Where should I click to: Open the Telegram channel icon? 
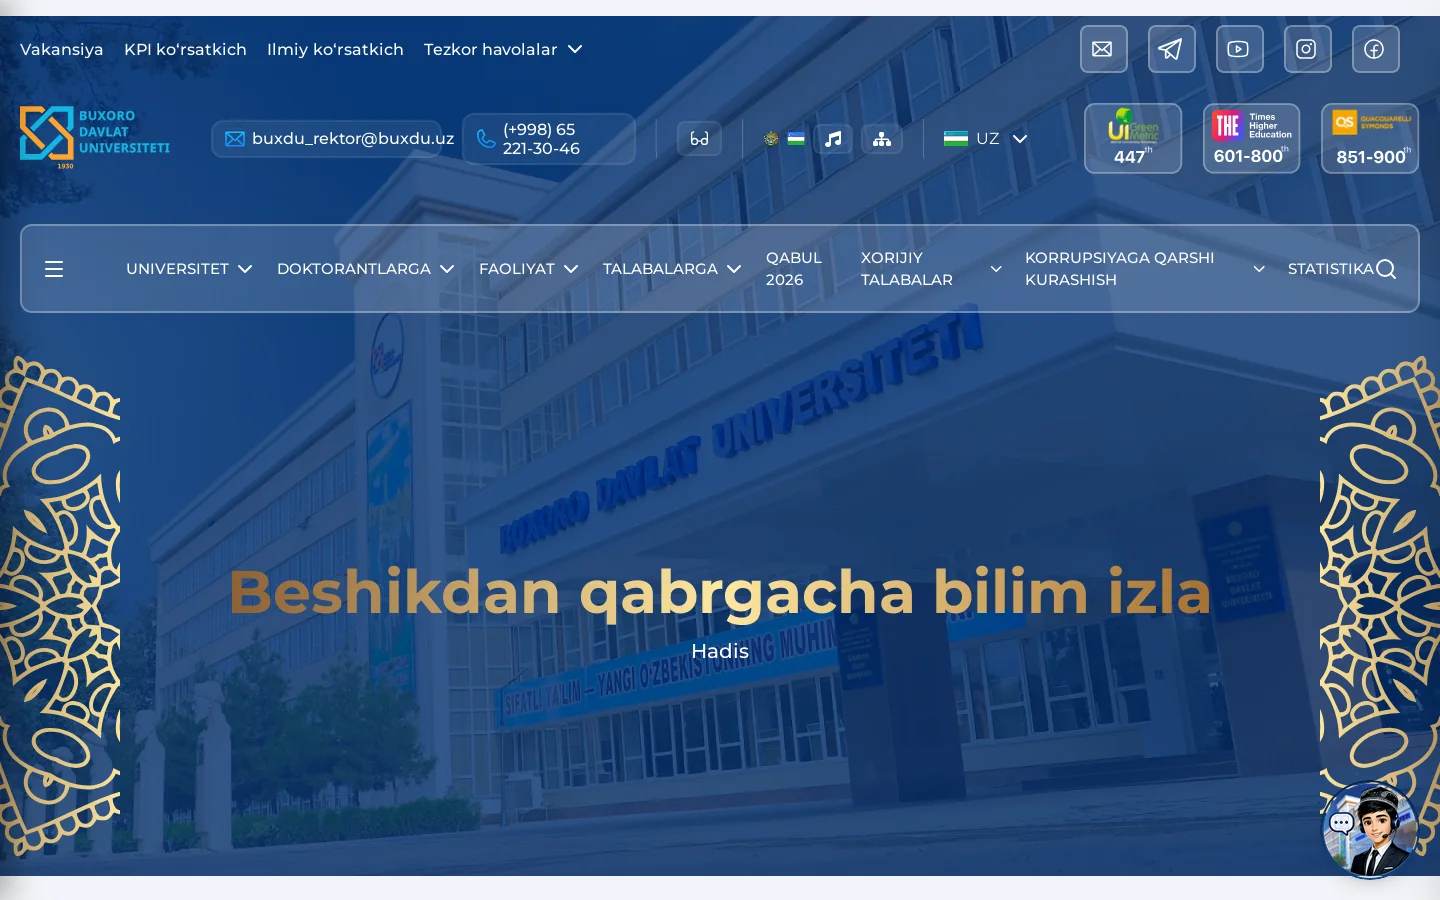1171,49
